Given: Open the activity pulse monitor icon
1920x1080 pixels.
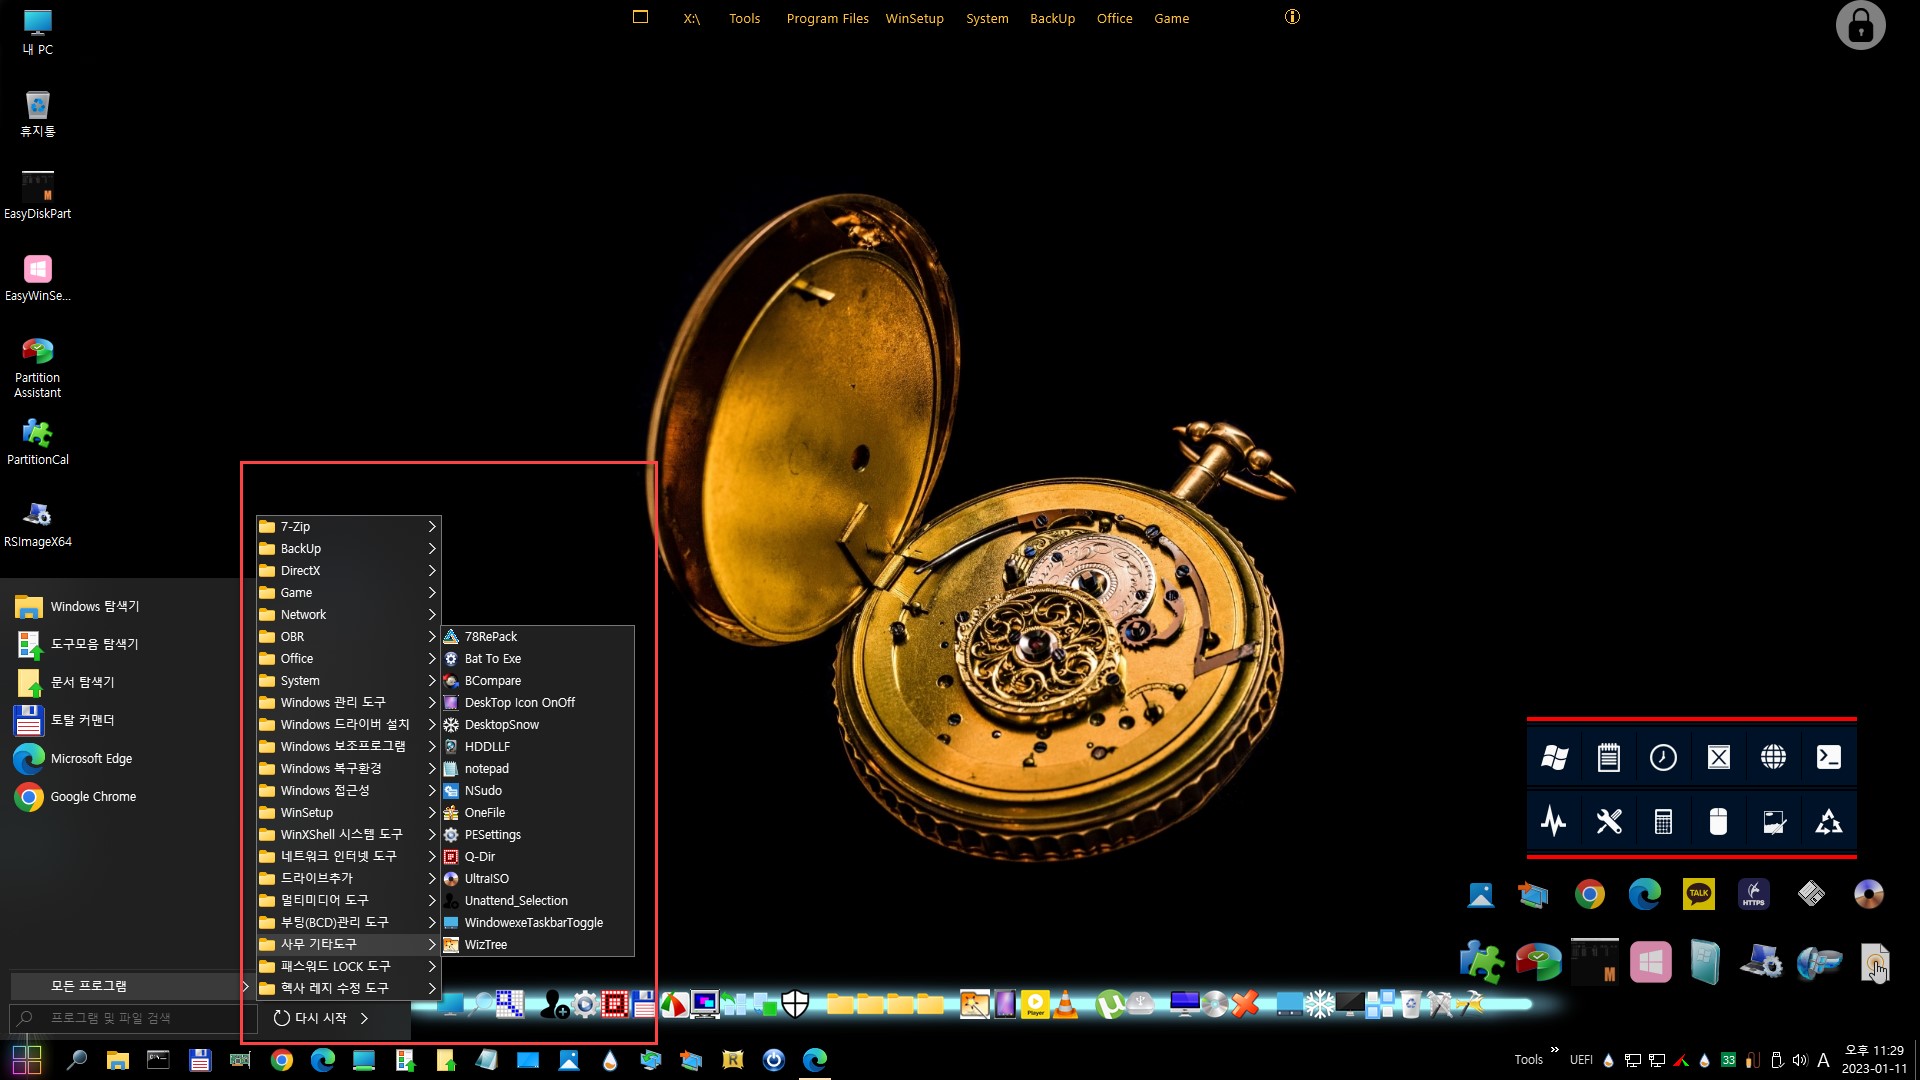Looking at the screenshot, I should click(x=1553, y=822).
